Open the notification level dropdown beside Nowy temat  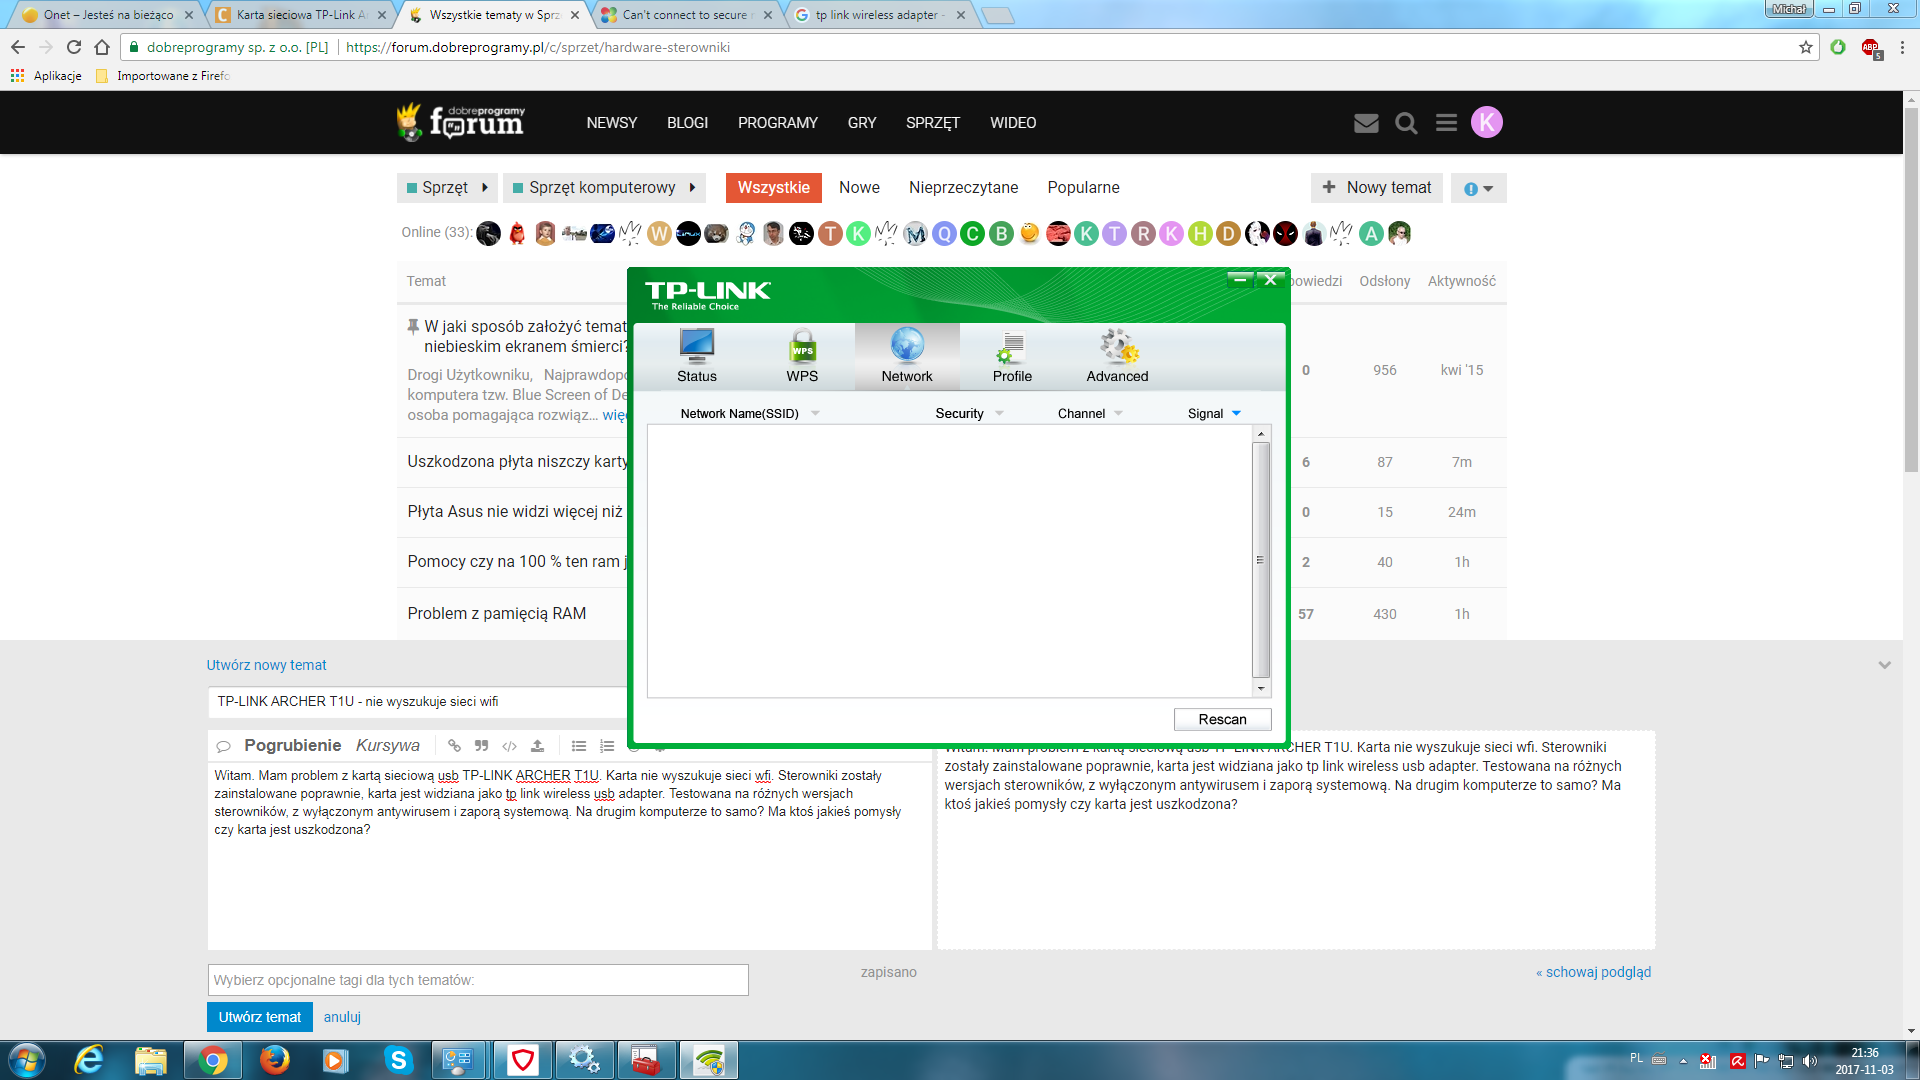[1478, 188]
